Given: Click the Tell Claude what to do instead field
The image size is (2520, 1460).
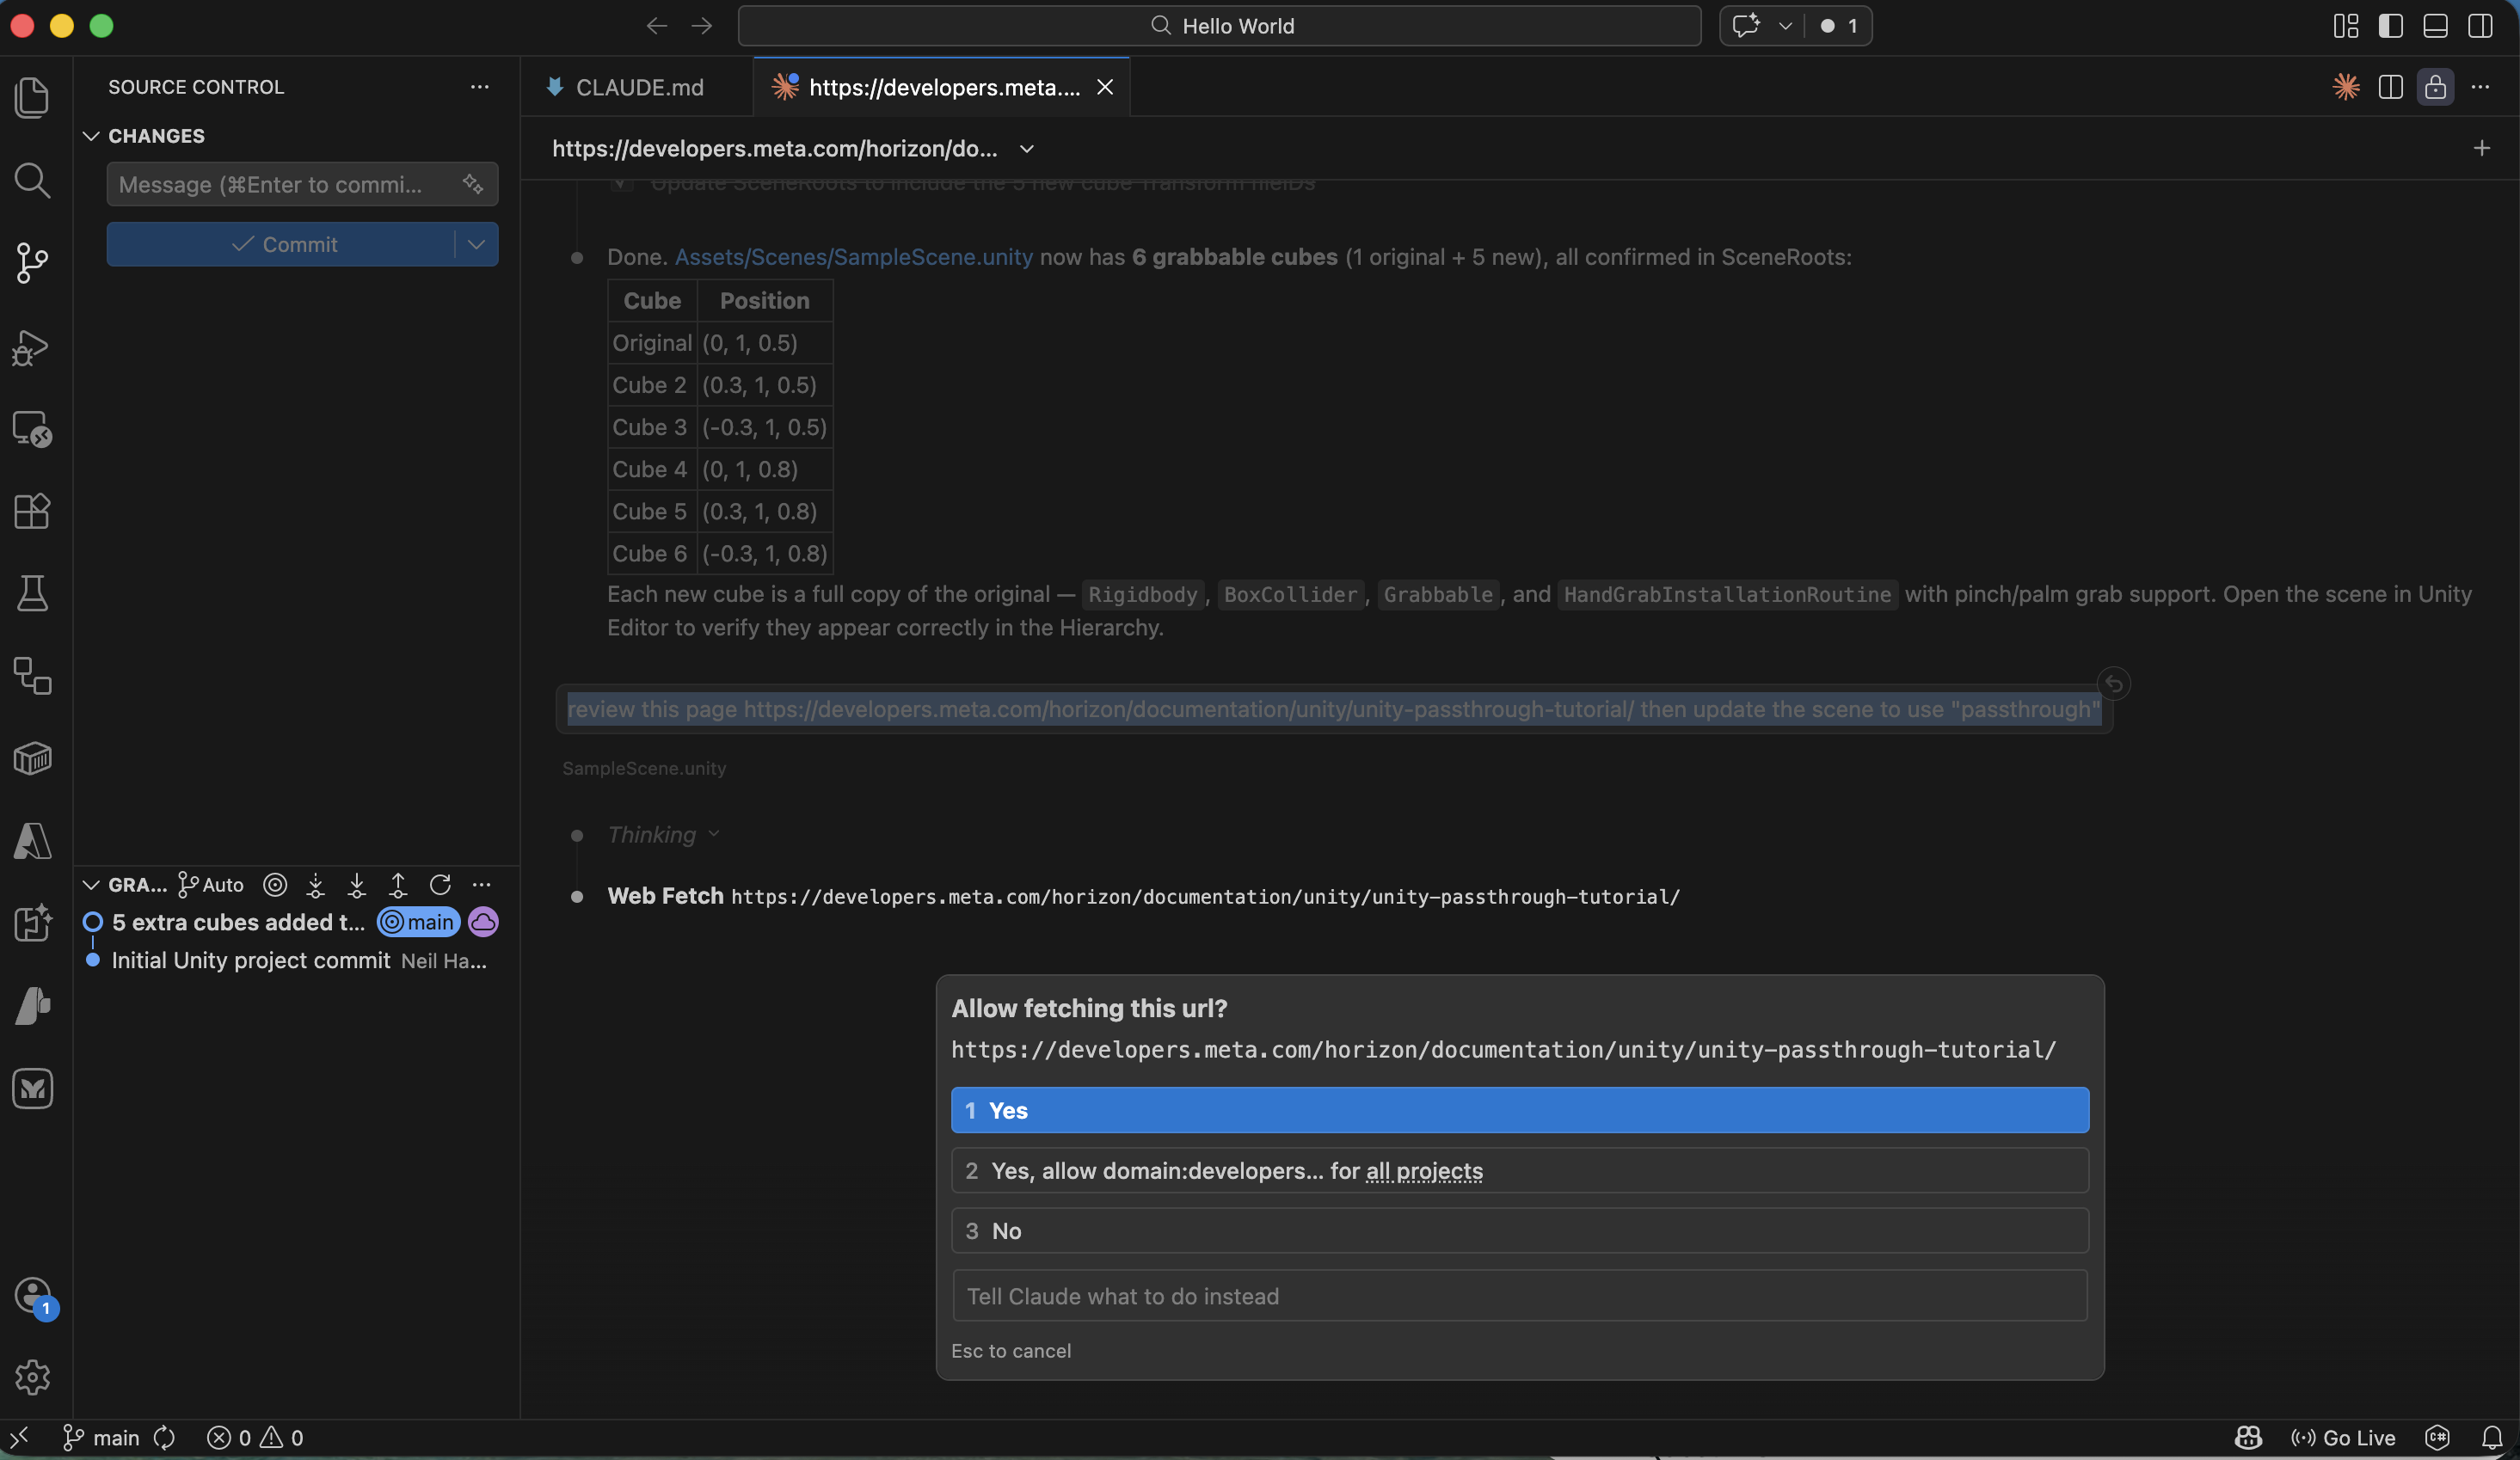Looking at the screenshot, I should 1516,1296.
